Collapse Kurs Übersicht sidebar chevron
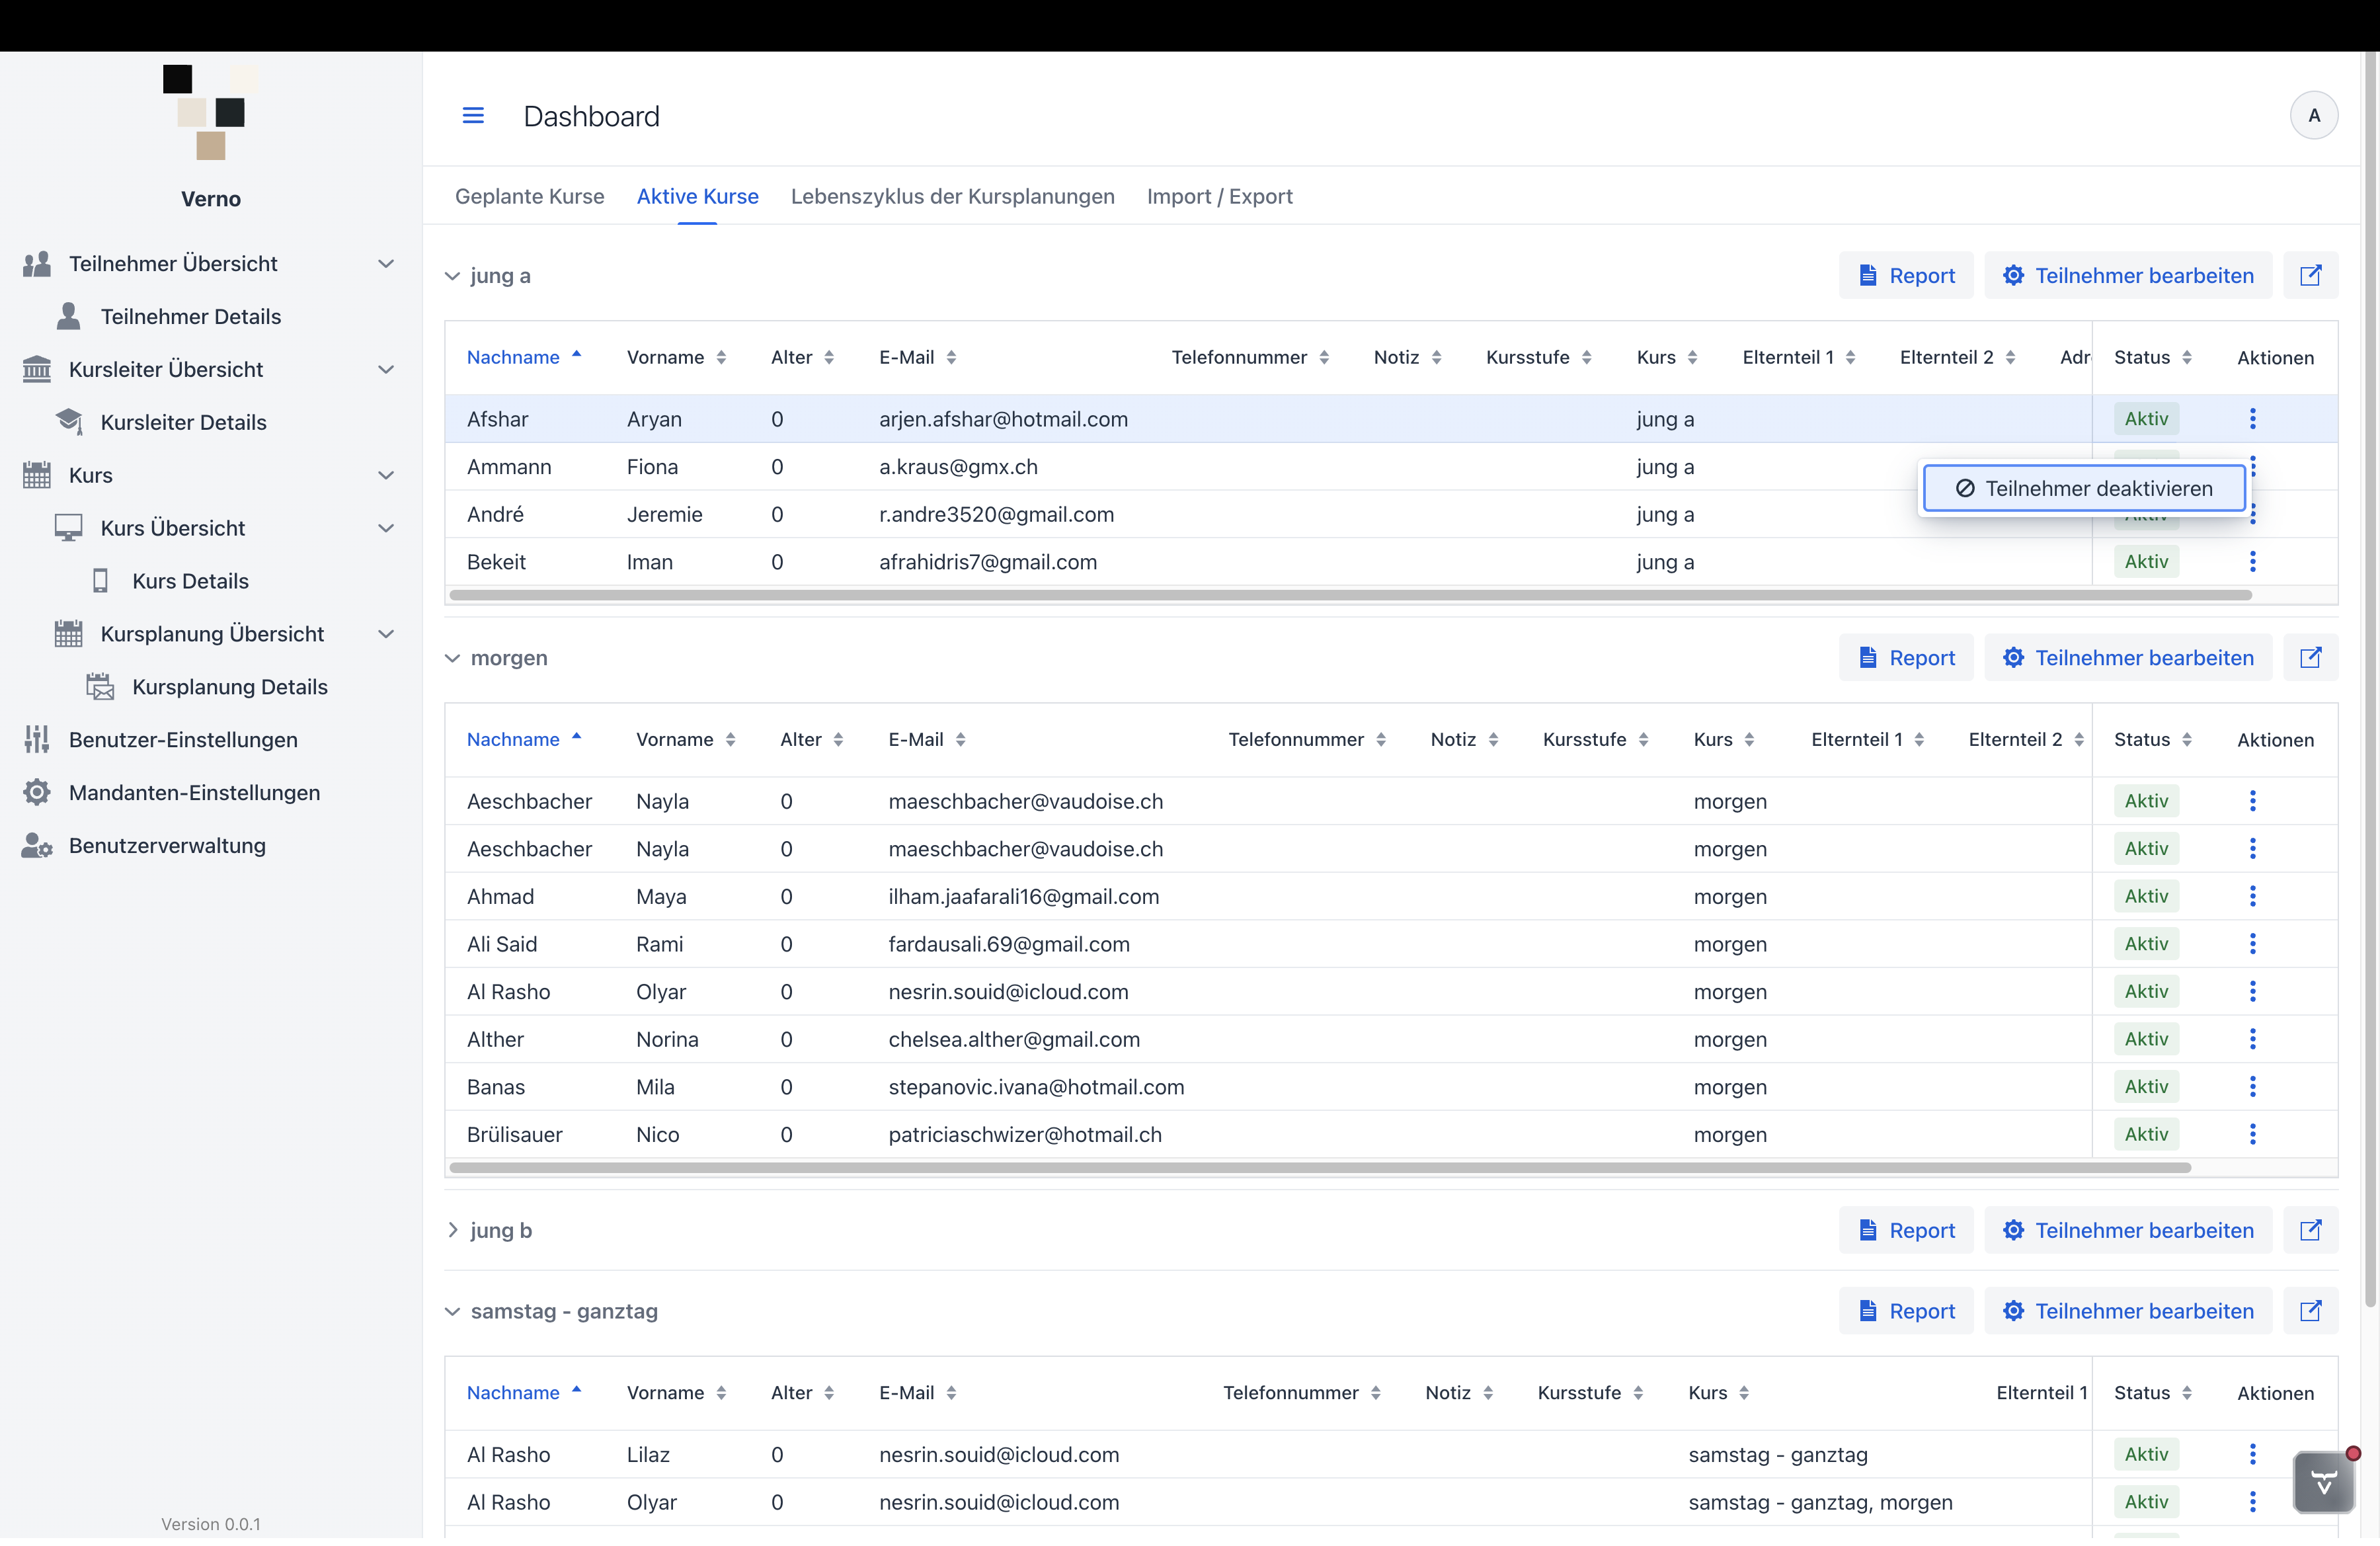Image resolution: width=2380 pixels, height=1546 pixels. pyautogui.click(x=386, y=528)
